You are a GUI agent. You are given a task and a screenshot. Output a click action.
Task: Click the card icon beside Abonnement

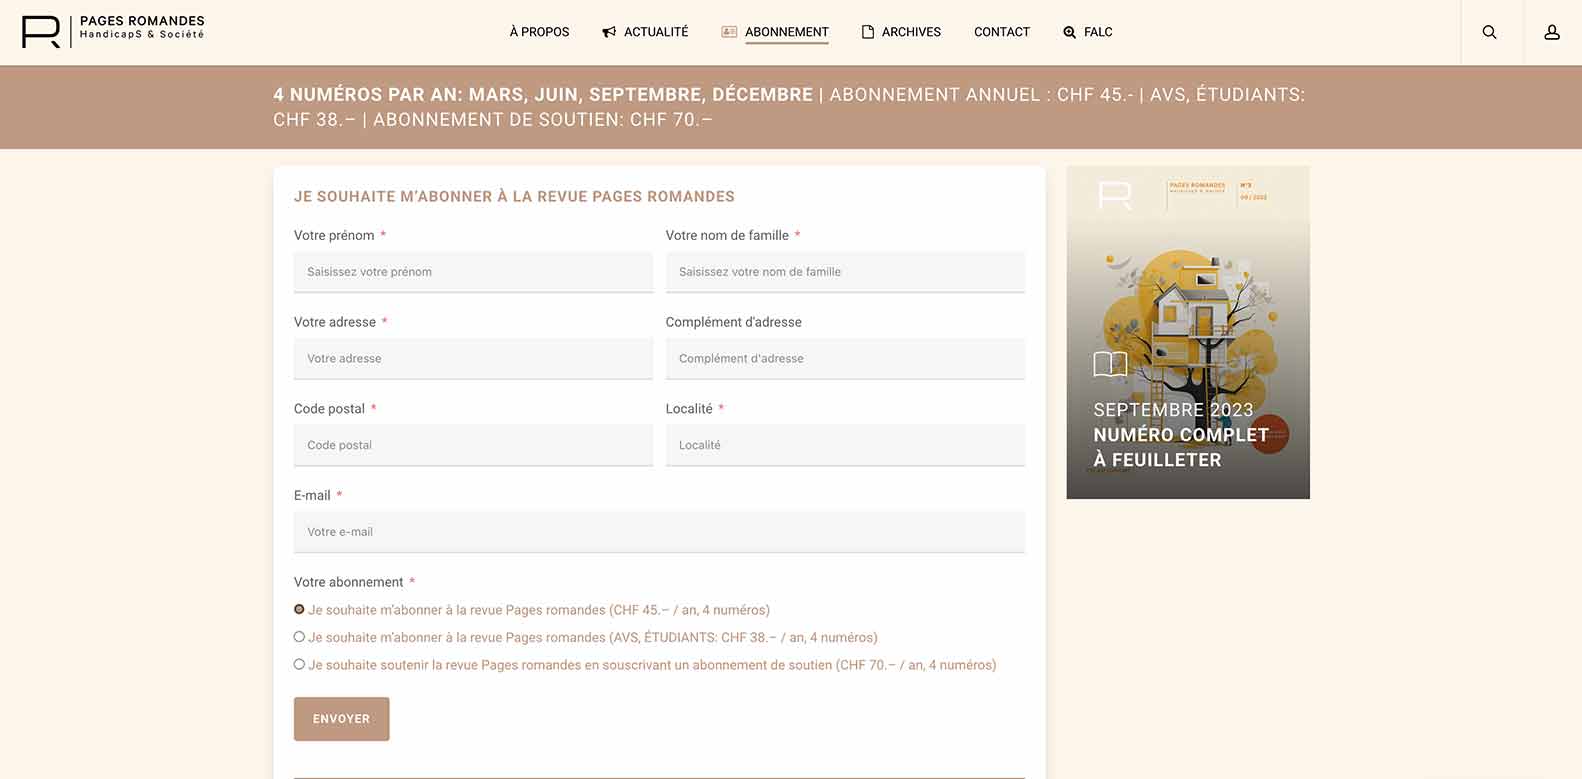click(x=729, y=32)
